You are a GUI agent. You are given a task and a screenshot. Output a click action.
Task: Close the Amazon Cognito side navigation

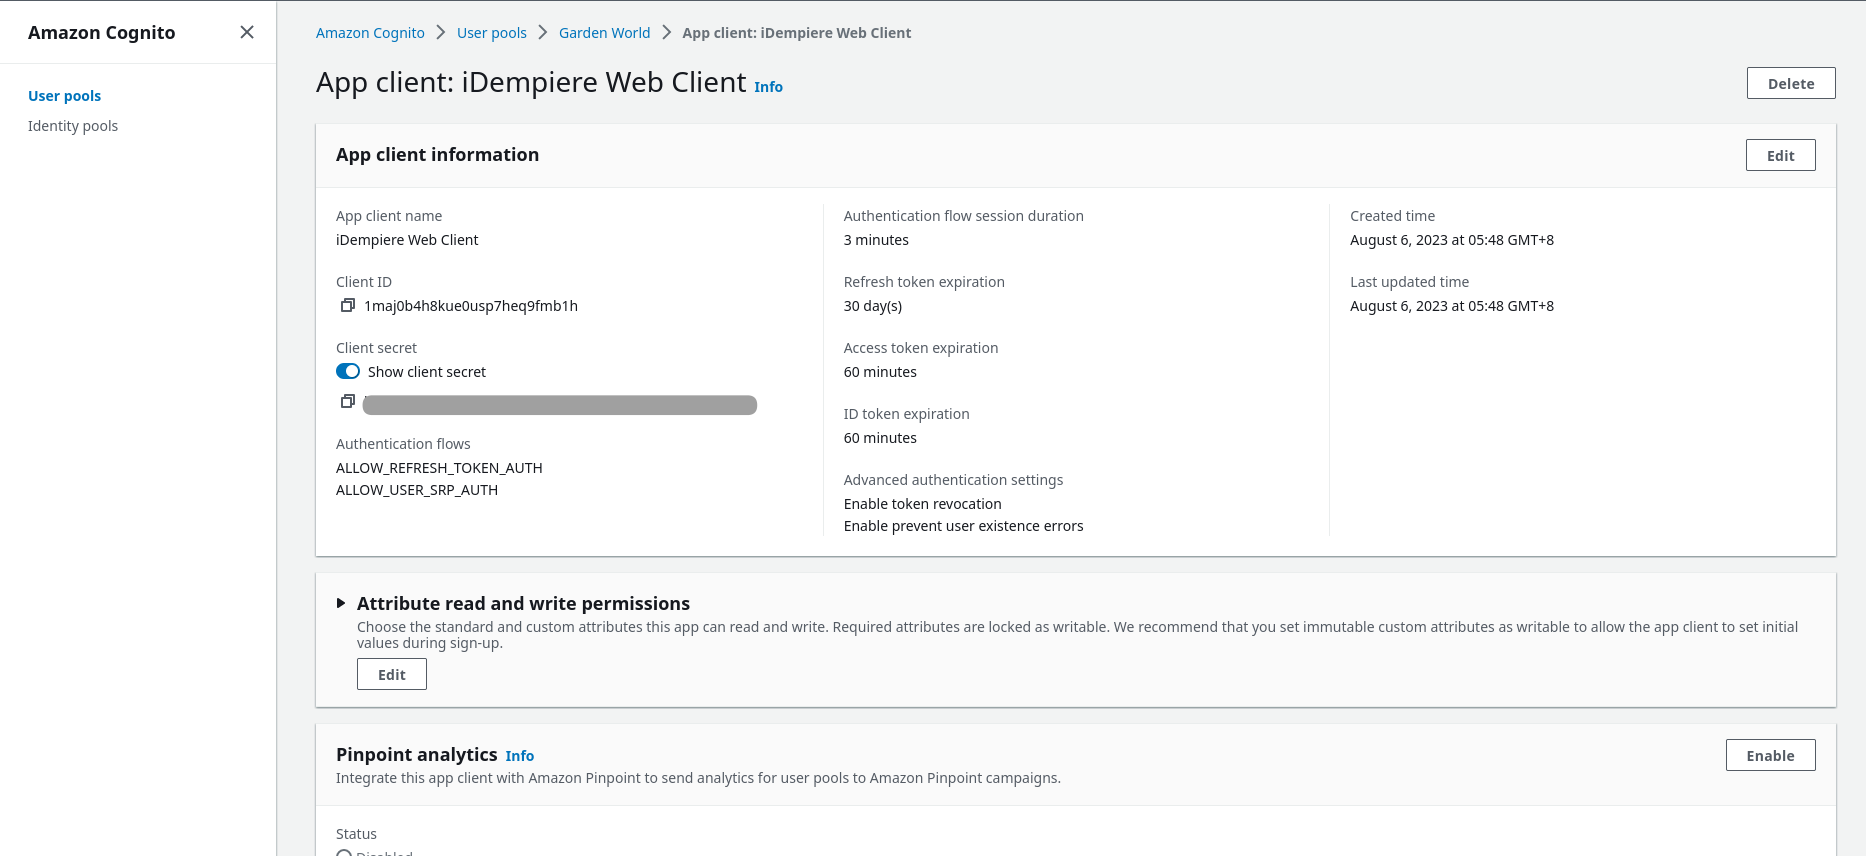pyautogui.click(x=247, y=32)
